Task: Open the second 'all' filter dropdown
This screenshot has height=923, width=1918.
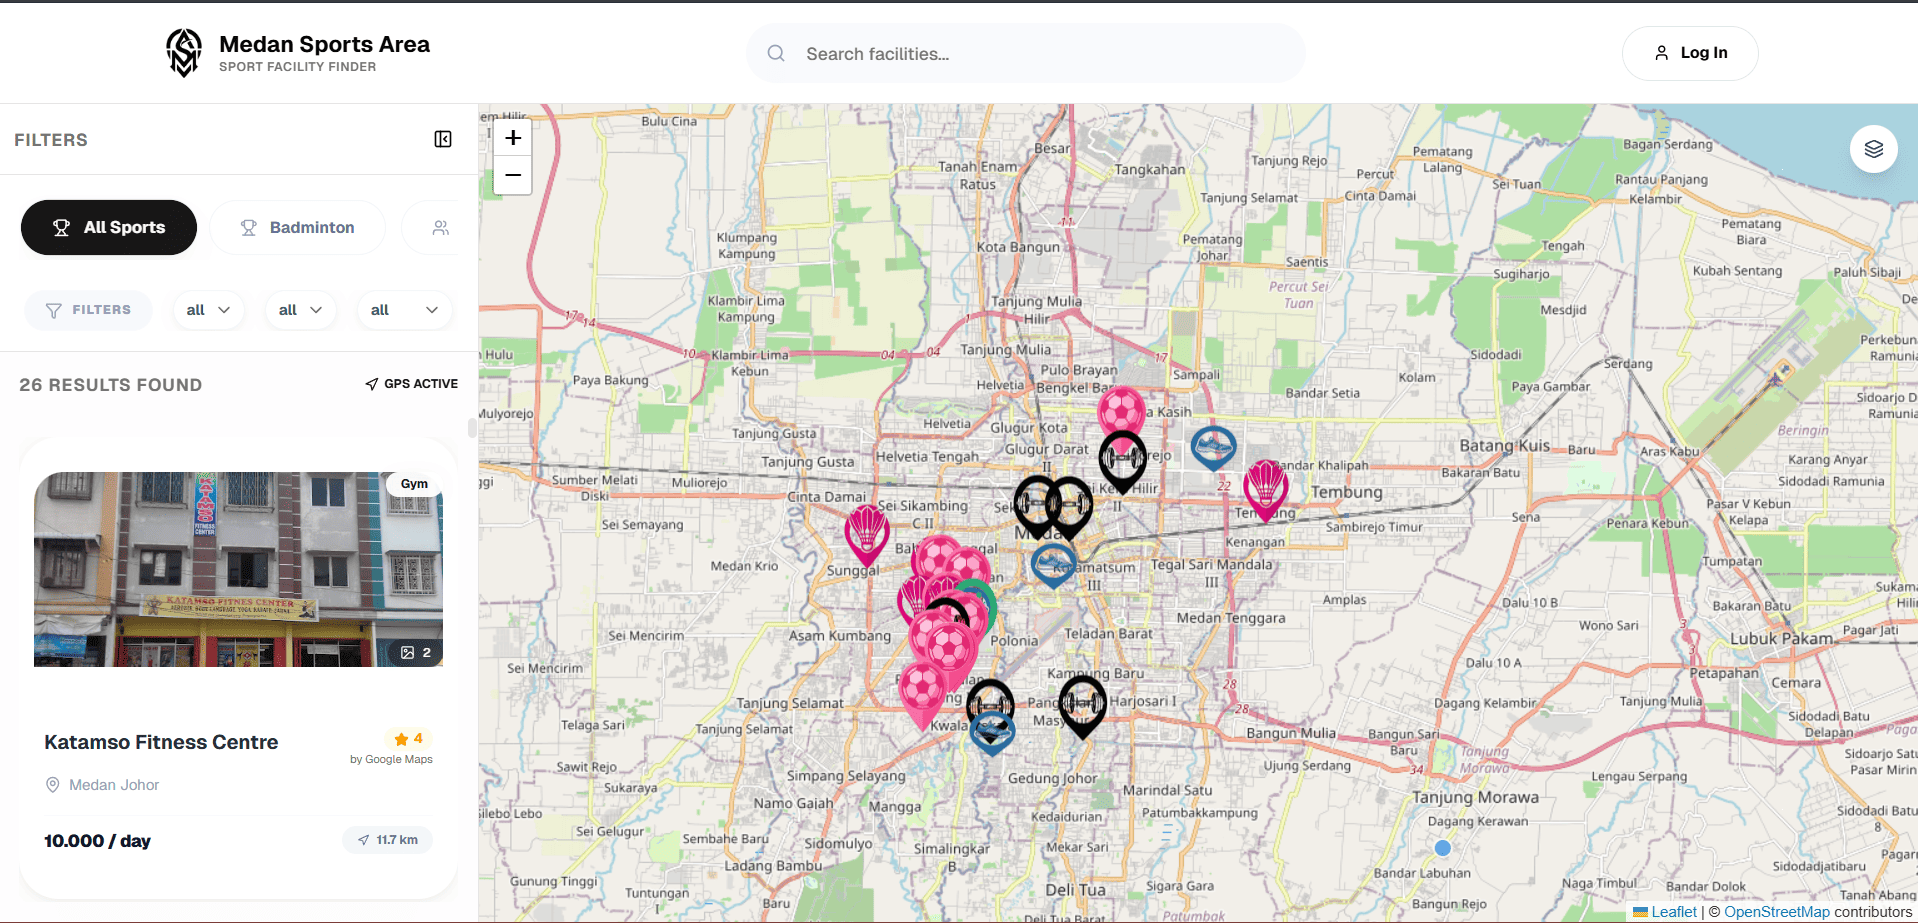Action: (300, 310)
